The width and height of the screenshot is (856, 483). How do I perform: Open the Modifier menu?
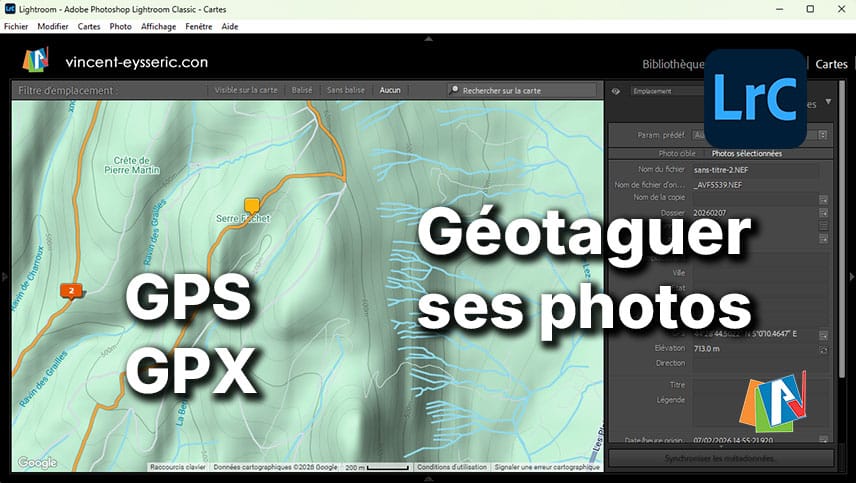tap(53, 26)
